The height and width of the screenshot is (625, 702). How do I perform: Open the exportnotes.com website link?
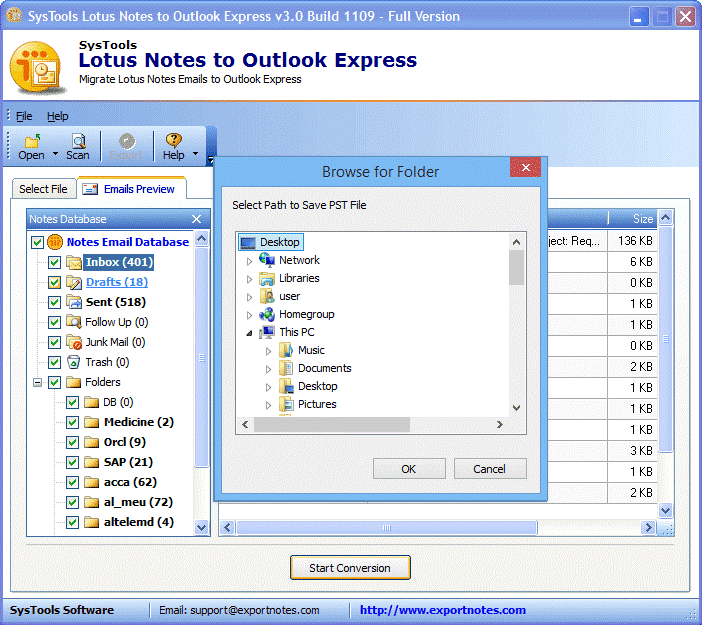[442, 610]
